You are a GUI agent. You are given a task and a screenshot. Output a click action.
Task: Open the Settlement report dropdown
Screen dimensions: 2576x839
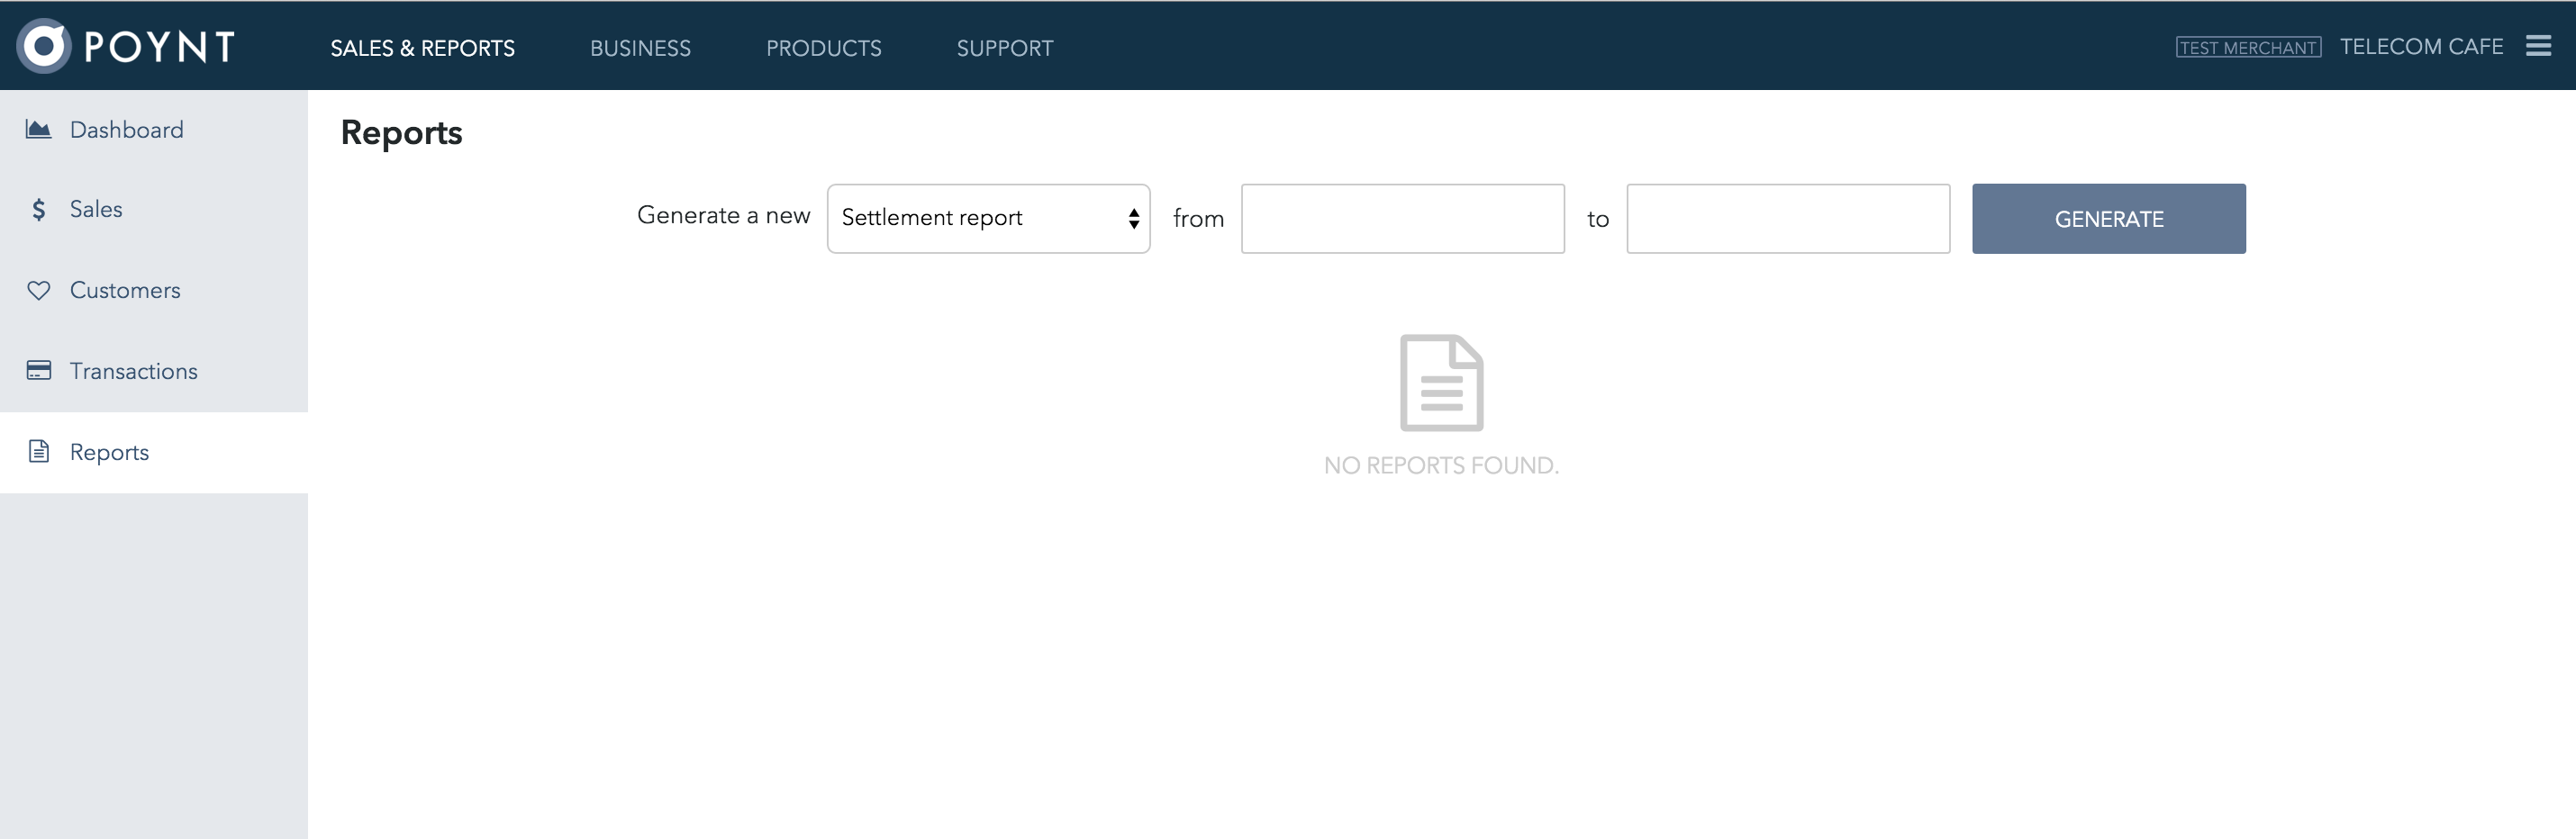coord(988,218)
